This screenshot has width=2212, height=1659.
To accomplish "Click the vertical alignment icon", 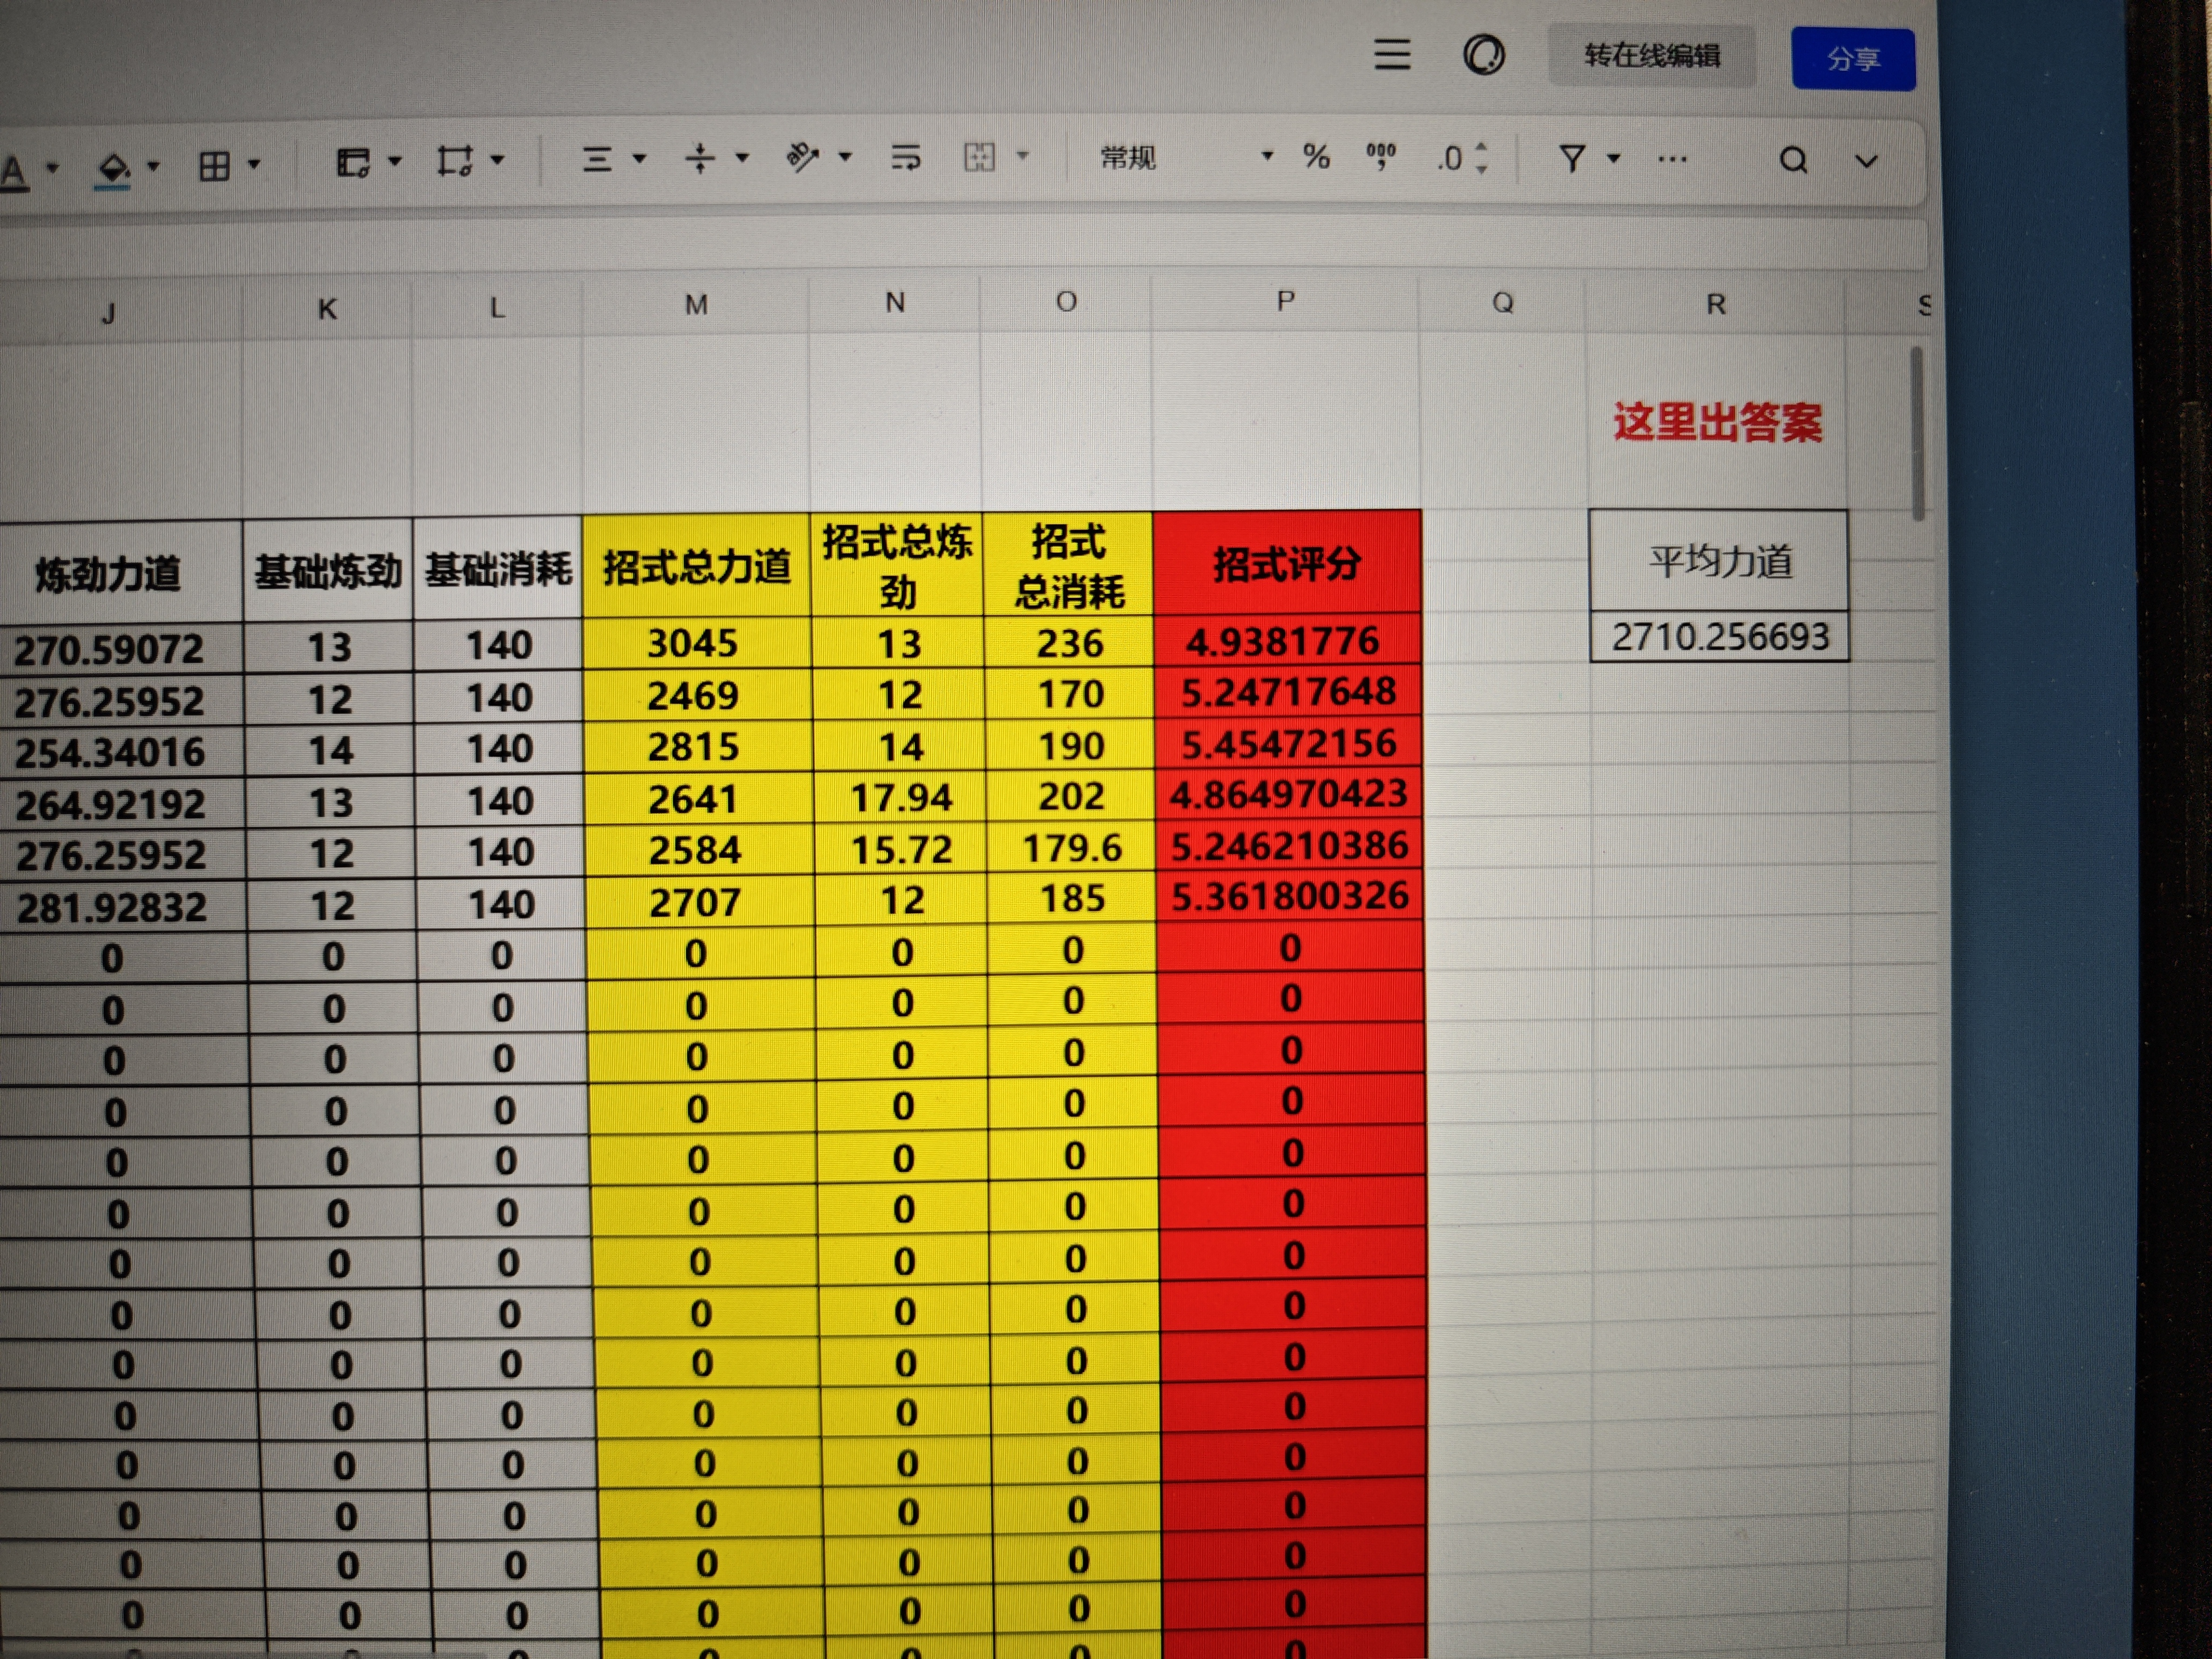I will pyautogui.click(x=700, y=157).
